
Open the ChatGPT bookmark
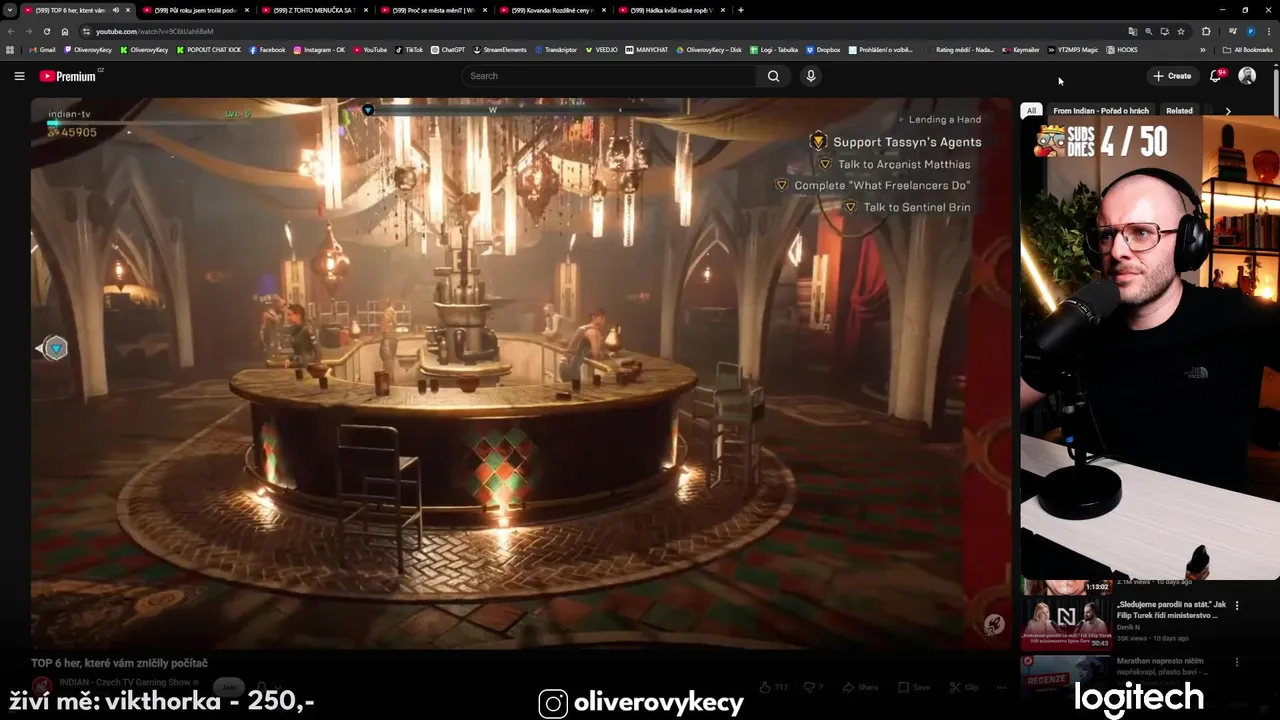(x=448, y=49)
